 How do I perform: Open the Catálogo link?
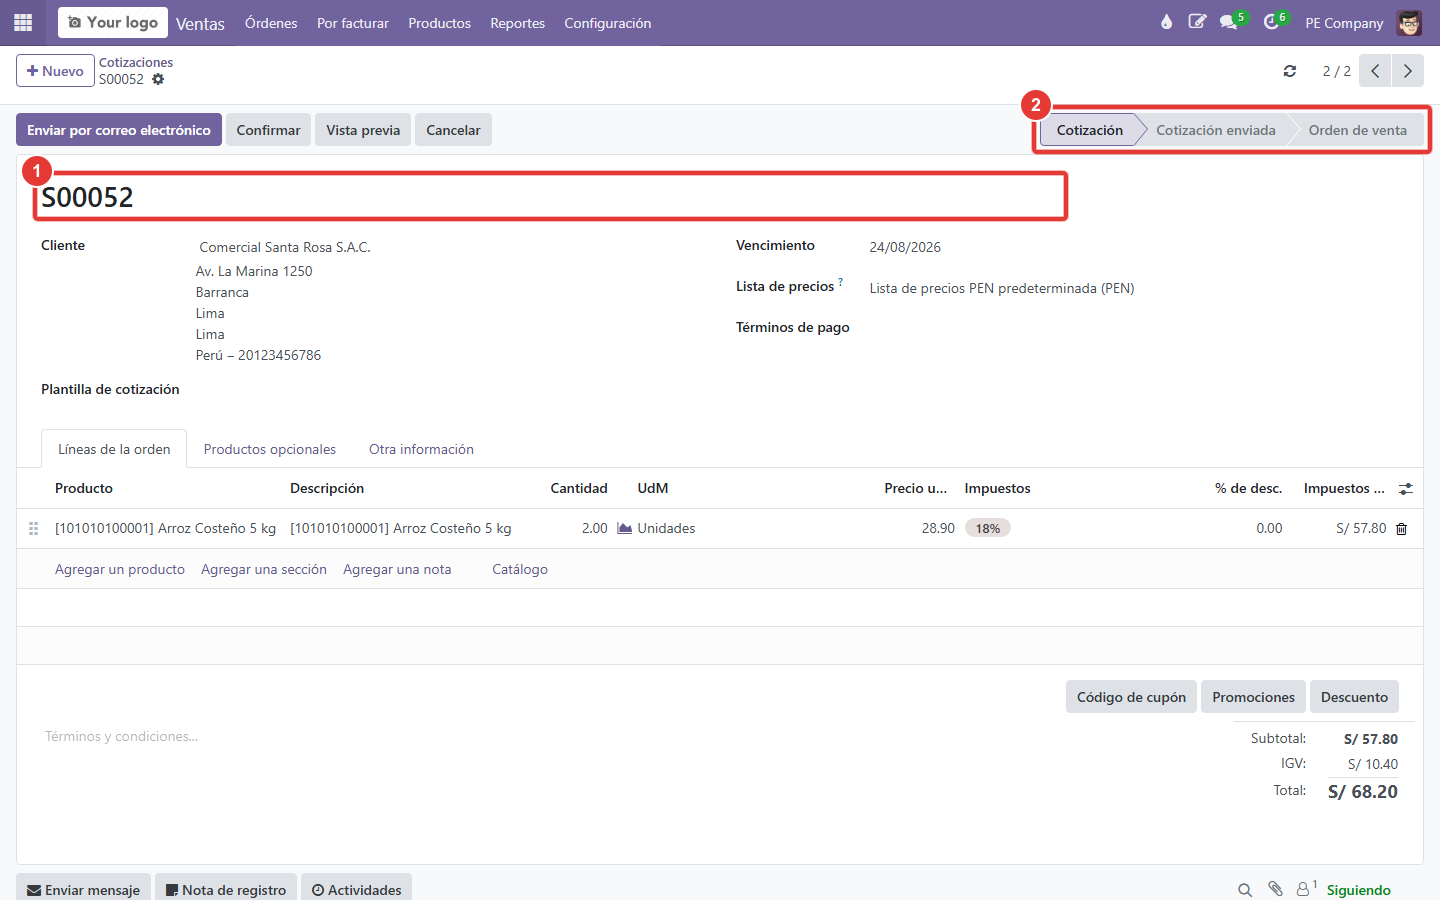click(520, 569)
